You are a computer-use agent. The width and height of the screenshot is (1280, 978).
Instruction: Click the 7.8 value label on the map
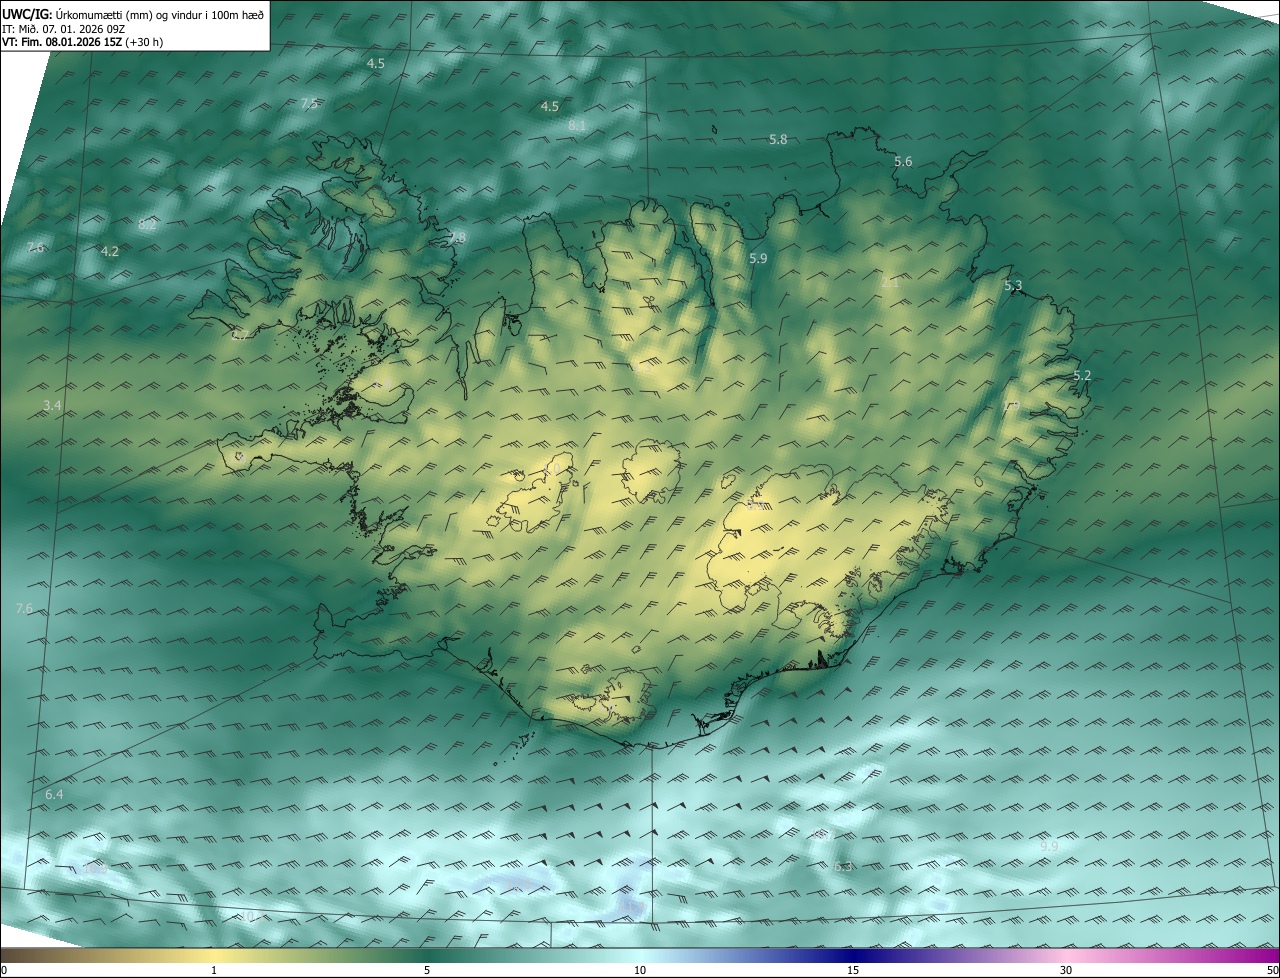456,238
